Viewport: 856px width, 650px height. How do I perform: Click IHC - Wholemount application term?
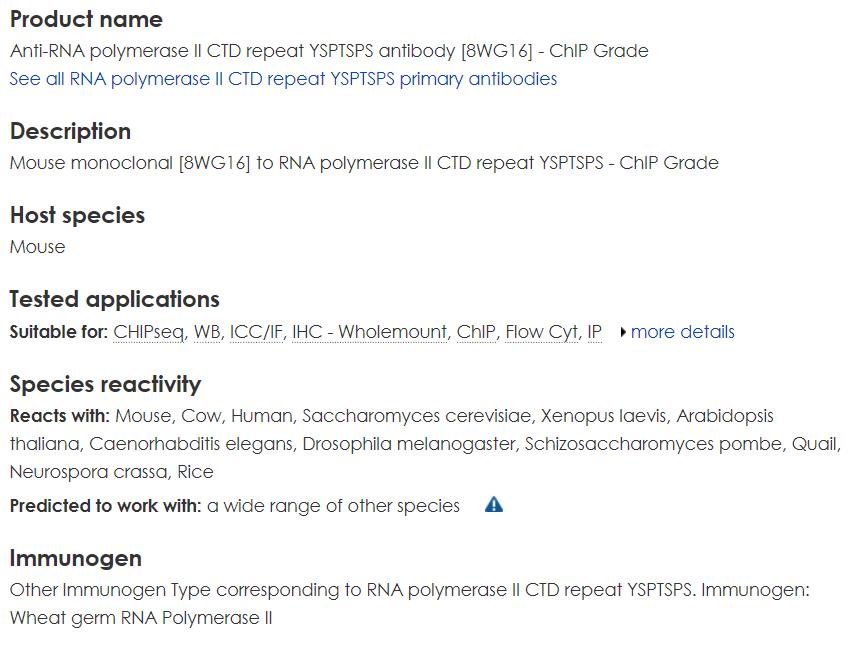[370, 332]
